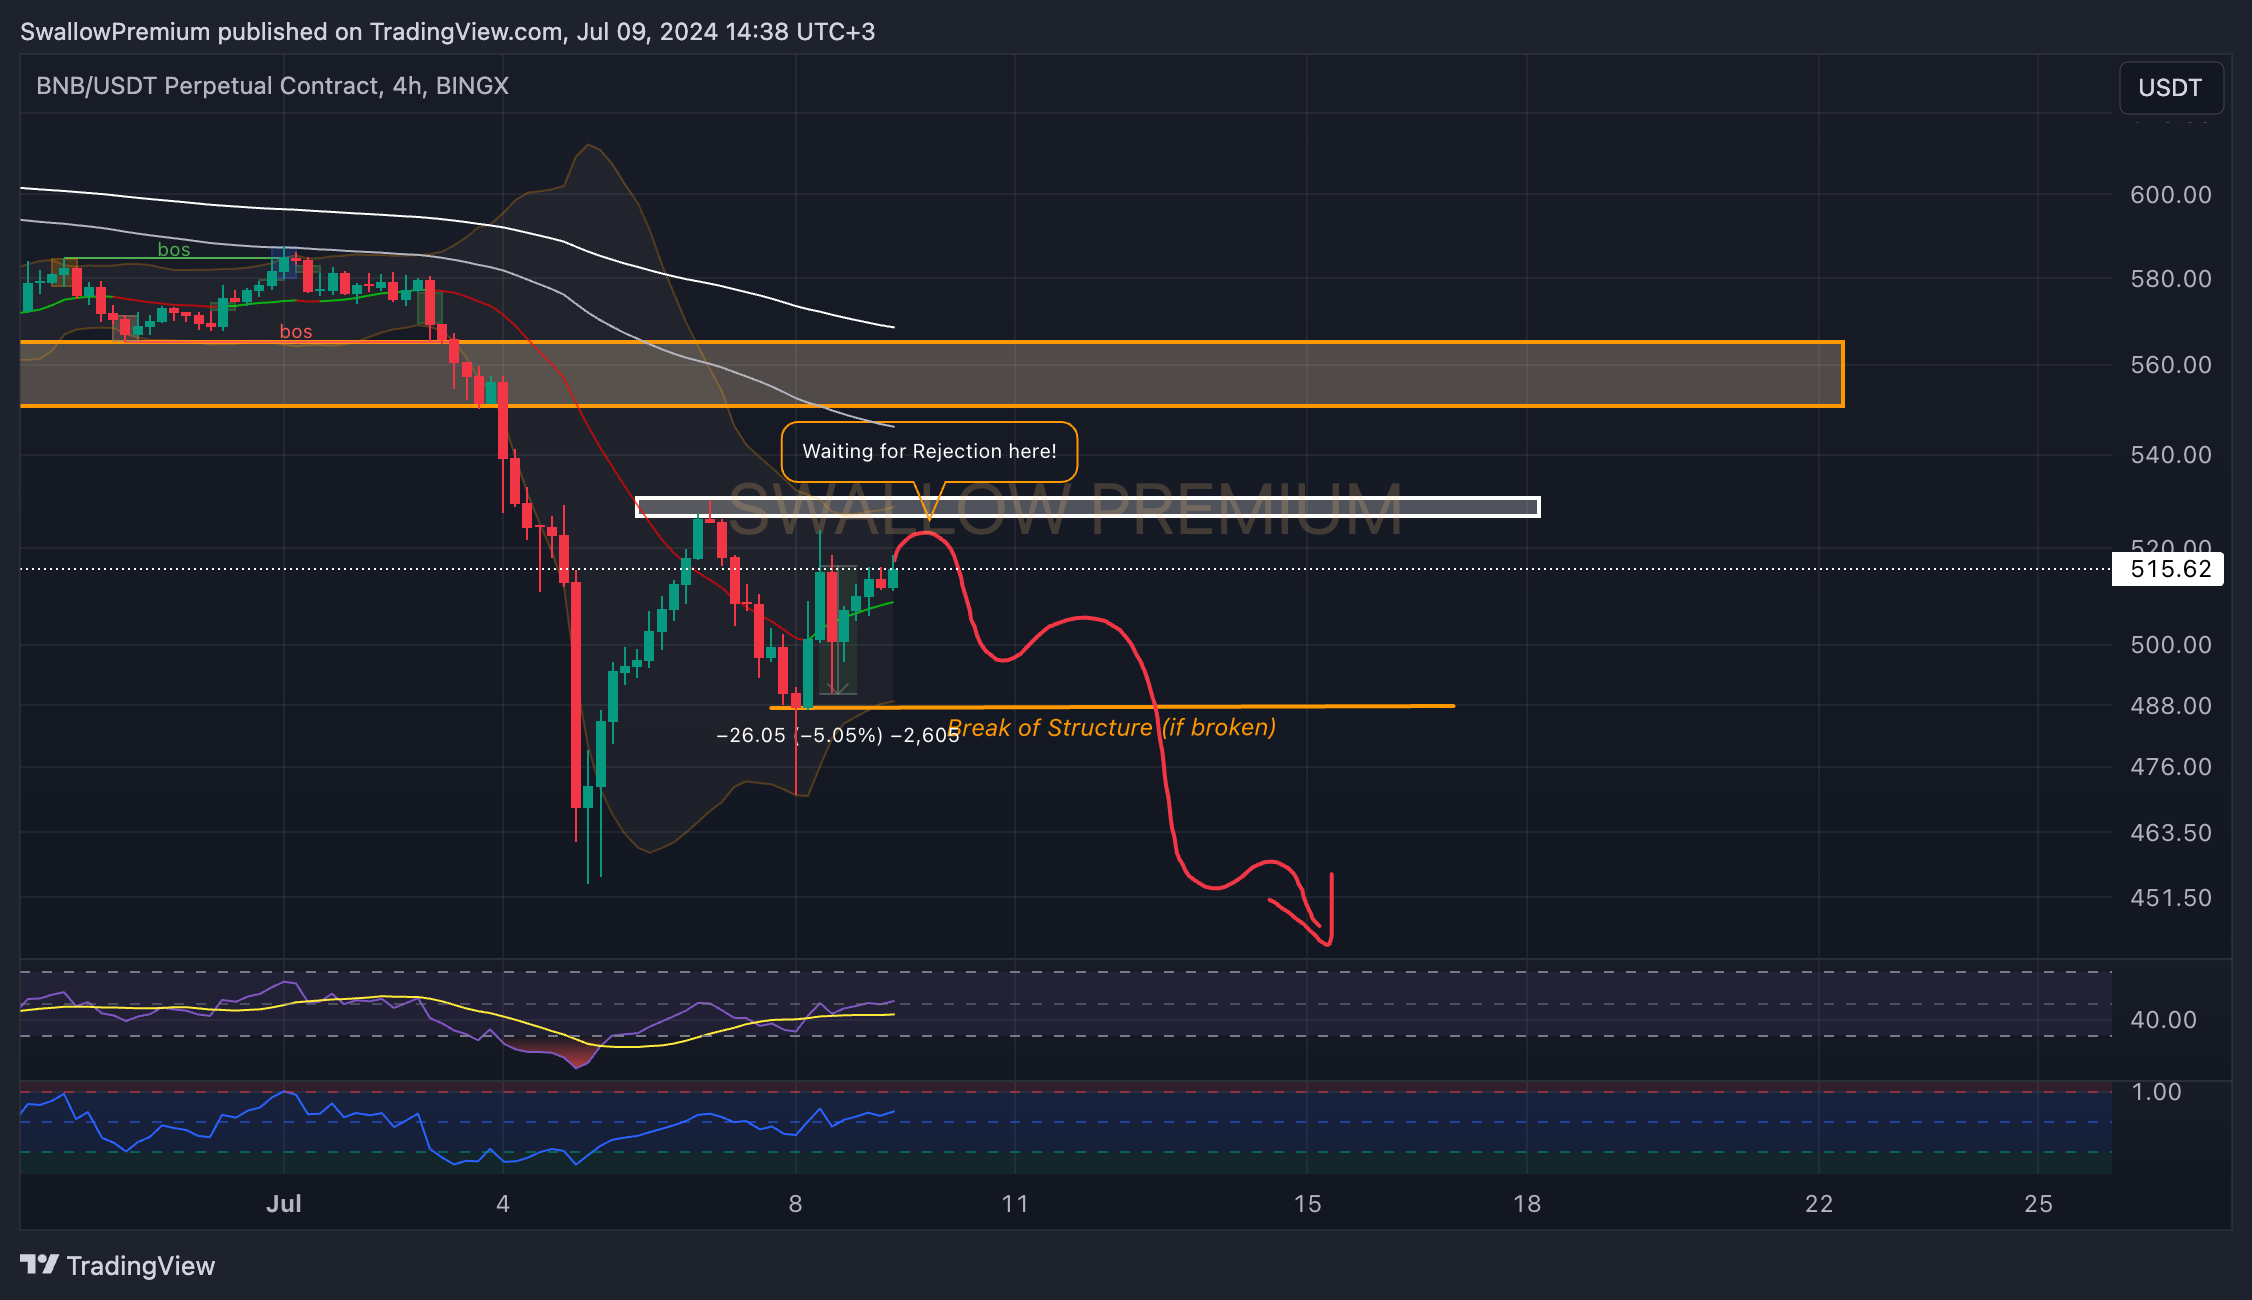Click the 580.00 price axis label
Viewport: 2252px width, 1300px height.
tap(2171, 279)
